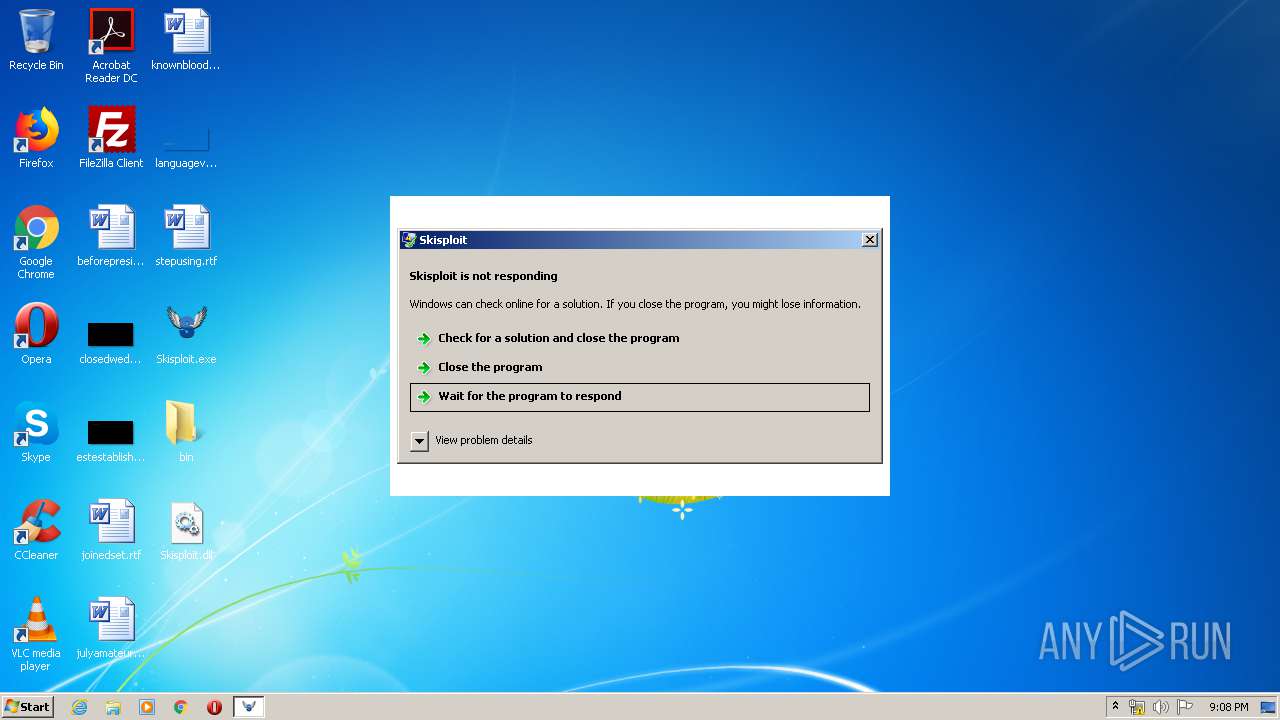Expand View problem details arrow
This screenshot has height=720, width=1280.
tap(420, 441)
